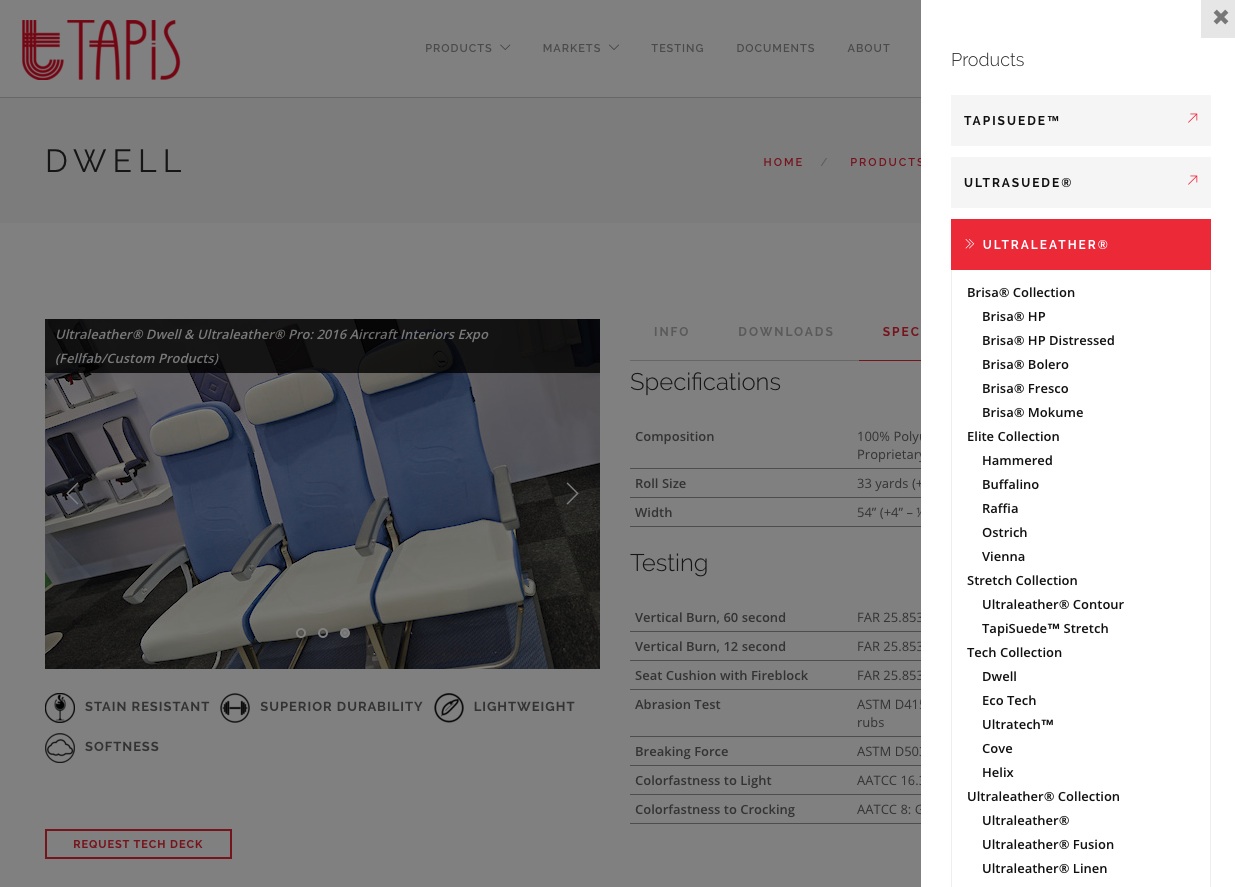Image resolution: width=1235 pixels, height=887 pixels.
Task: Select the Ultratech product
Action: [1018, 724]
